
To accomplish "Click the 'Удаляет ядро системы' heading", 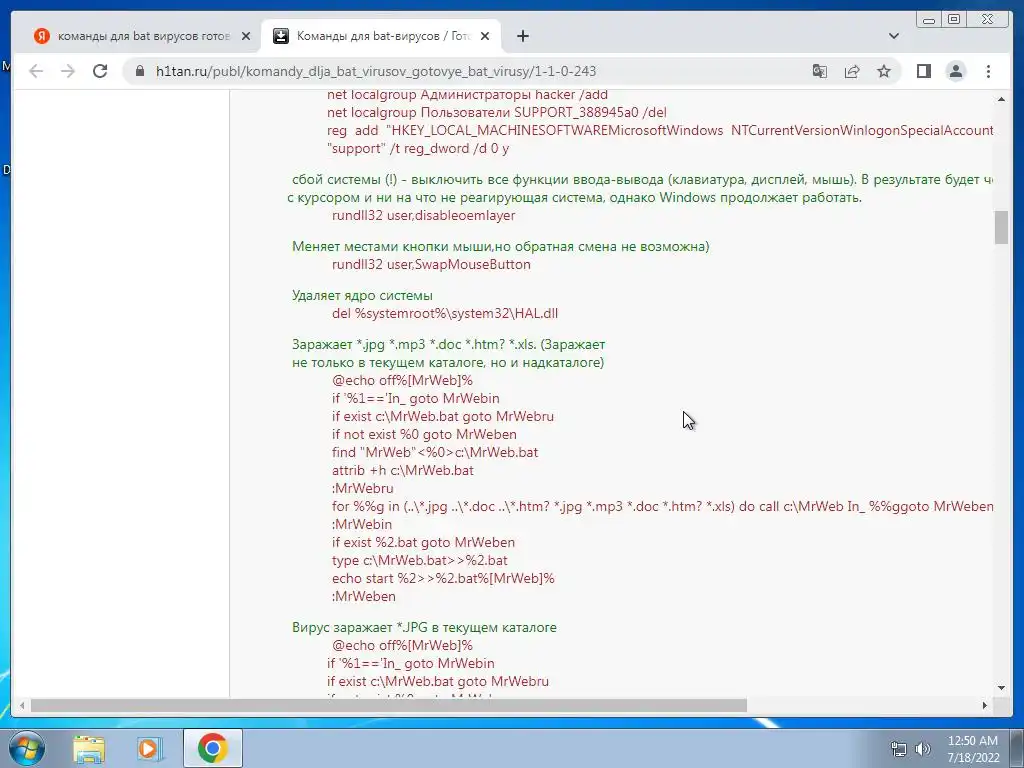I will (362, 295).
